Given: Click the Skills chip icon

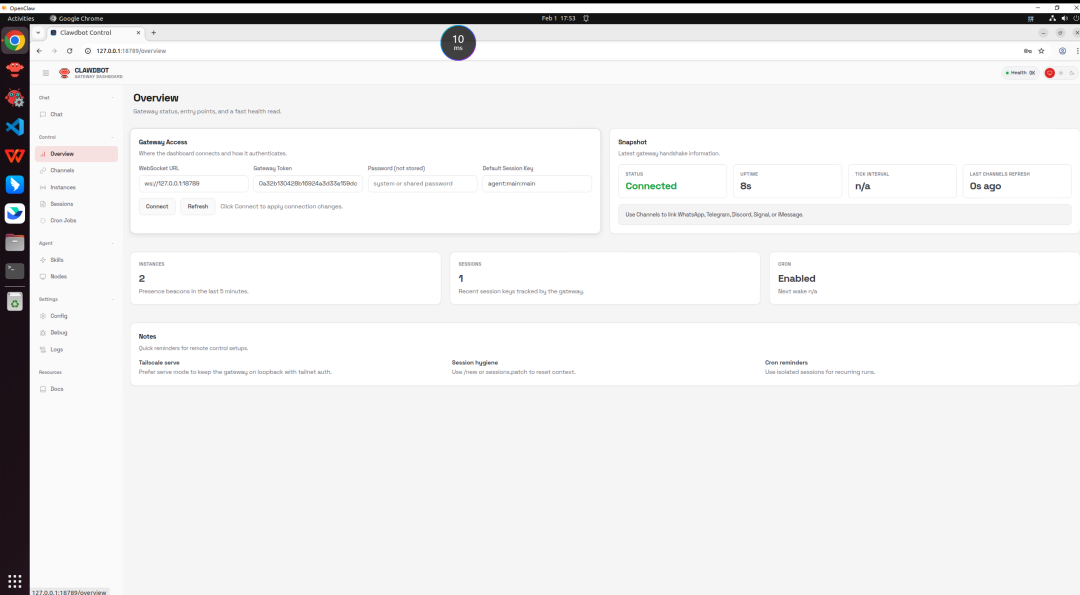Looking at the screenshot, I should point(43,260).
